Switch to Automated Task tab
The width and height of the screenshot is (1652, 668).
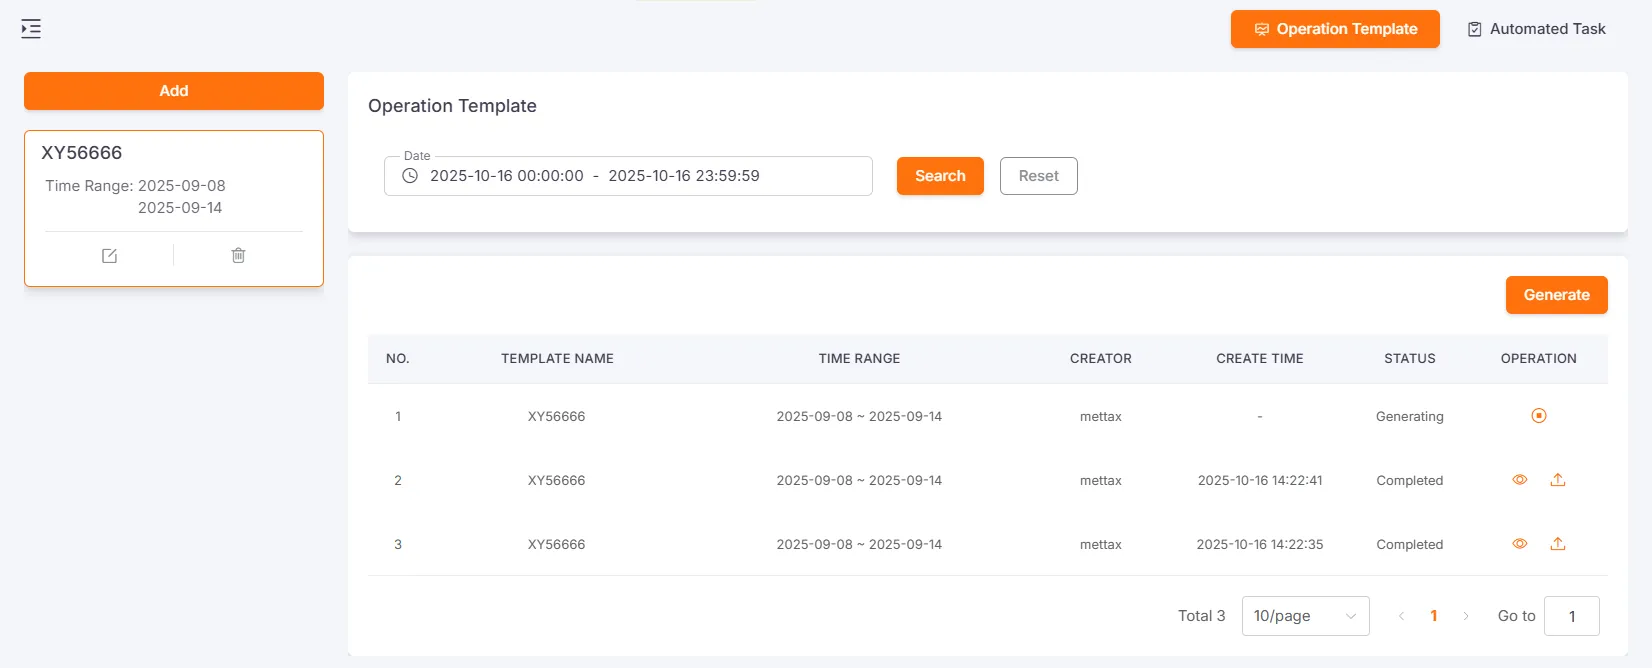point(1536,29)
